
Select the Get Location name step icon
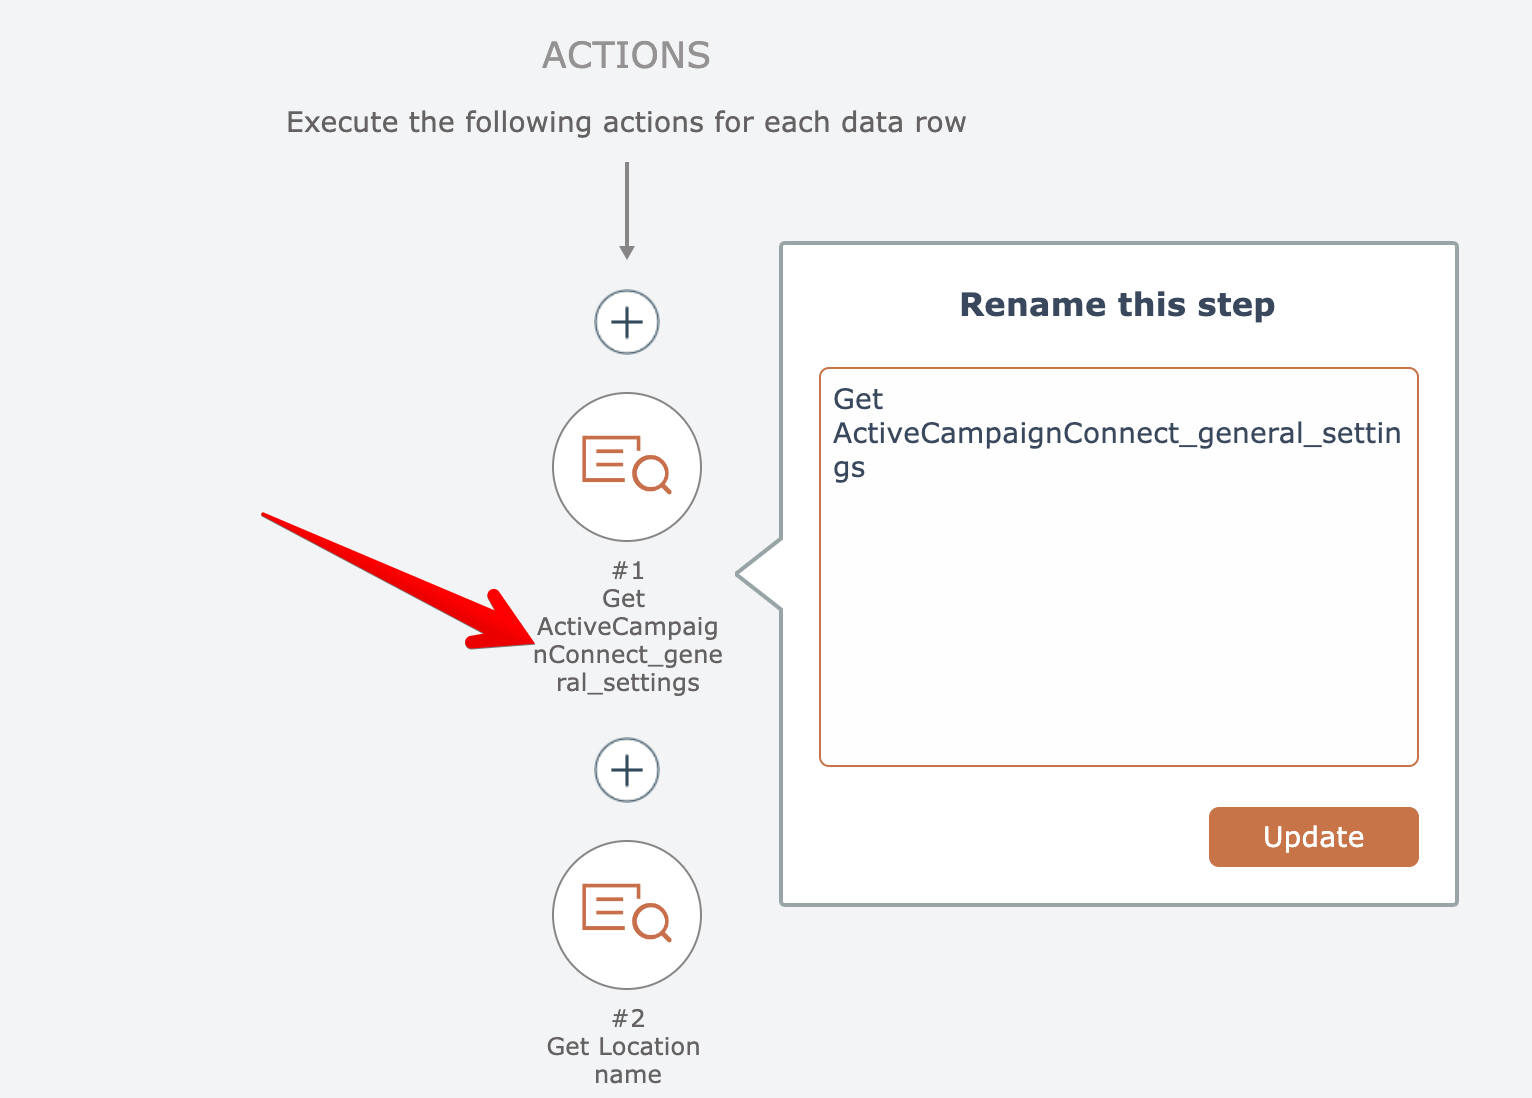(x=627, y=915)
